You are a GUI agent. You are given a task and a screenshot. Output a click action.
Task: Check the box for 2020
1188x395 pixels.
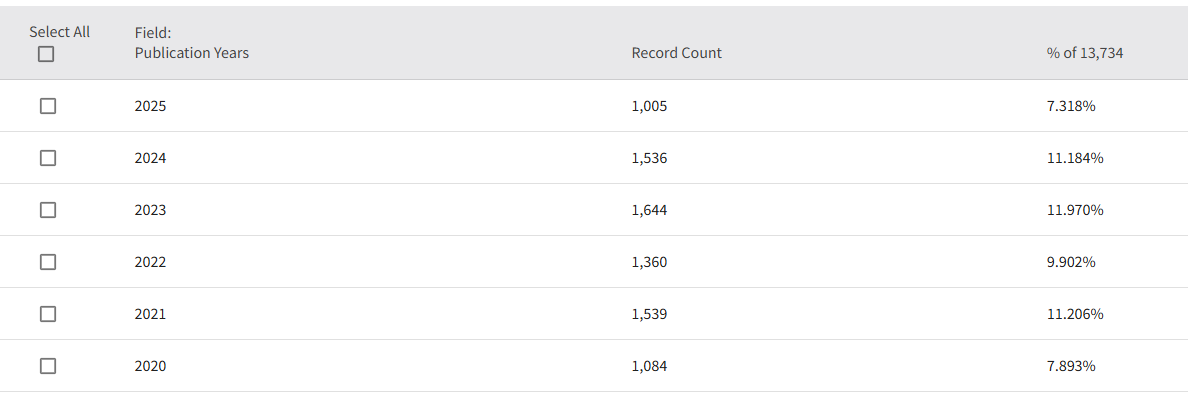tap(48, 366)
